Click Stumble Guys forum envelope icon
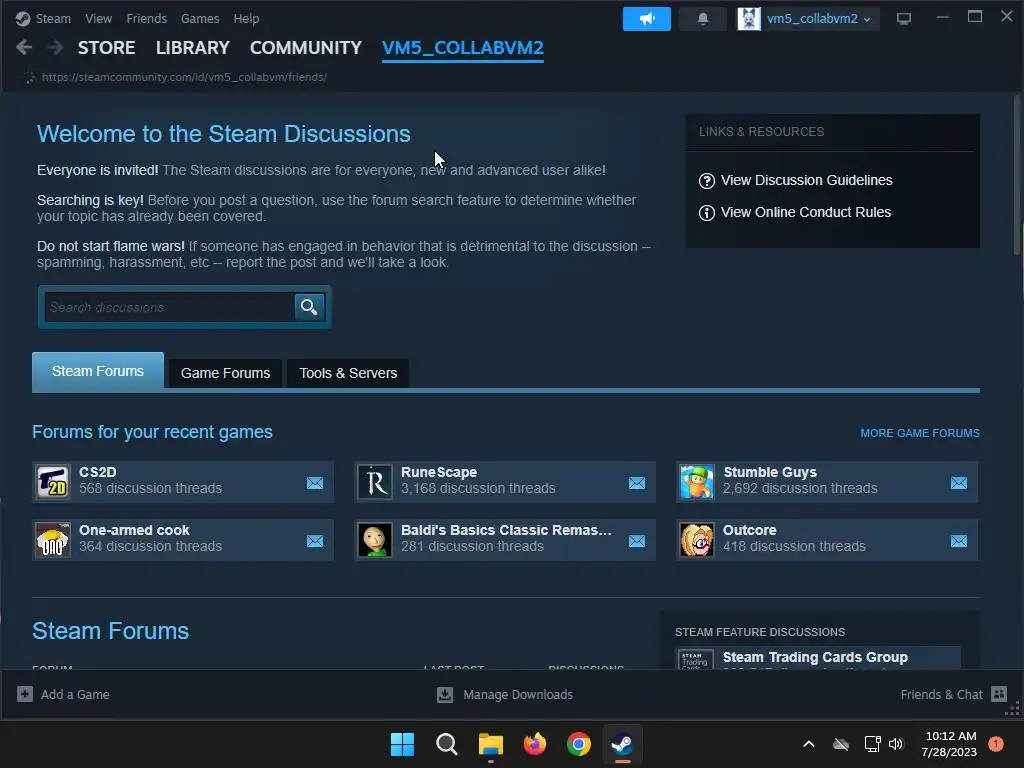The width and height of the screenshot is (1024, 768). tap(959, 483)
